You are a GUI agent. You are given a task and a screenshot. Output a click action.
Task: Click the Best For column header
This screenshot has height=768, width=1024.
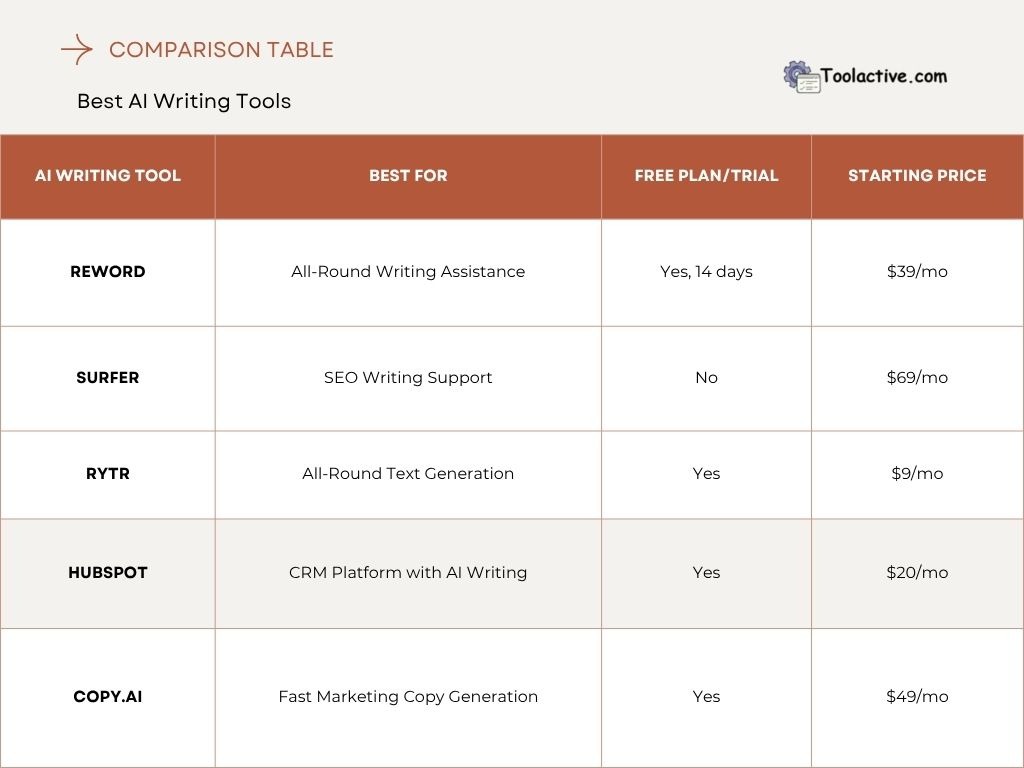(408, 176)
